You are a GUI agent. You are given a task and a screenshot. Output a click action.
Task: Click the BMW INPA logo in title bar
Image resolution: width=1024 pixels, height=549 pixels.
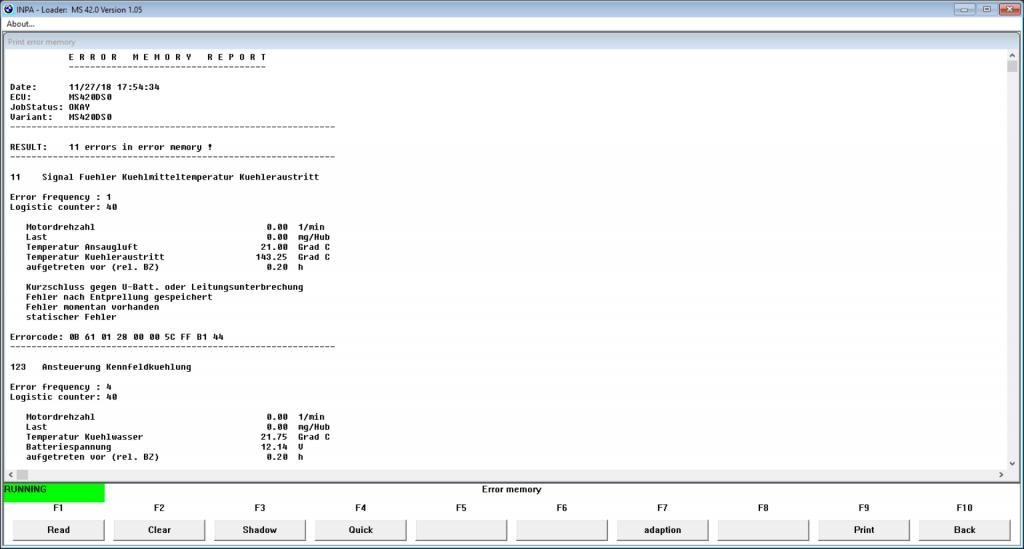point(10,9)
